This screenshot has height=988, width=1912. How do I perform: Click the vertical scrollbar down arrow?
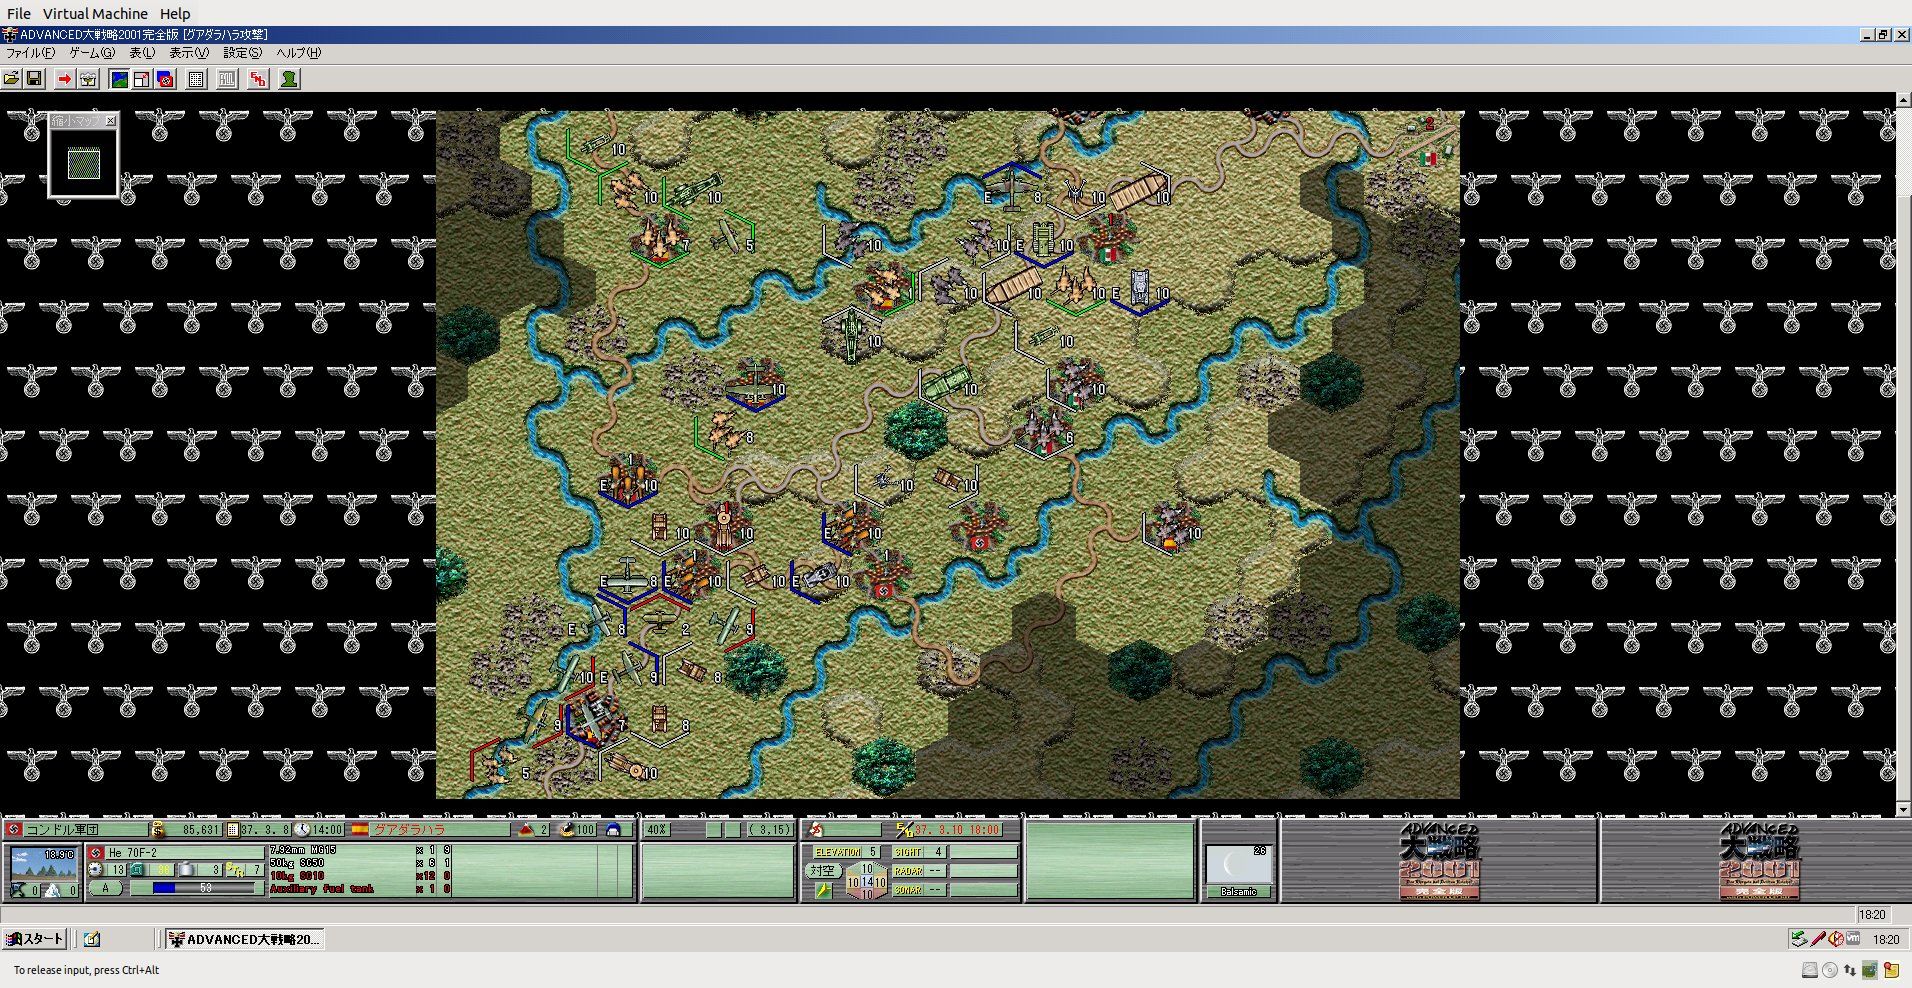1903,809
